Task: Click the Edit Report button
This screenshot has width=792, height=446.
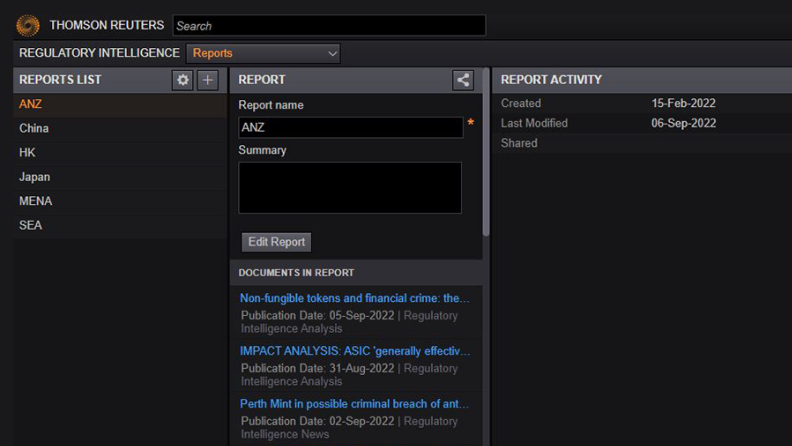Action: (276, 242)
